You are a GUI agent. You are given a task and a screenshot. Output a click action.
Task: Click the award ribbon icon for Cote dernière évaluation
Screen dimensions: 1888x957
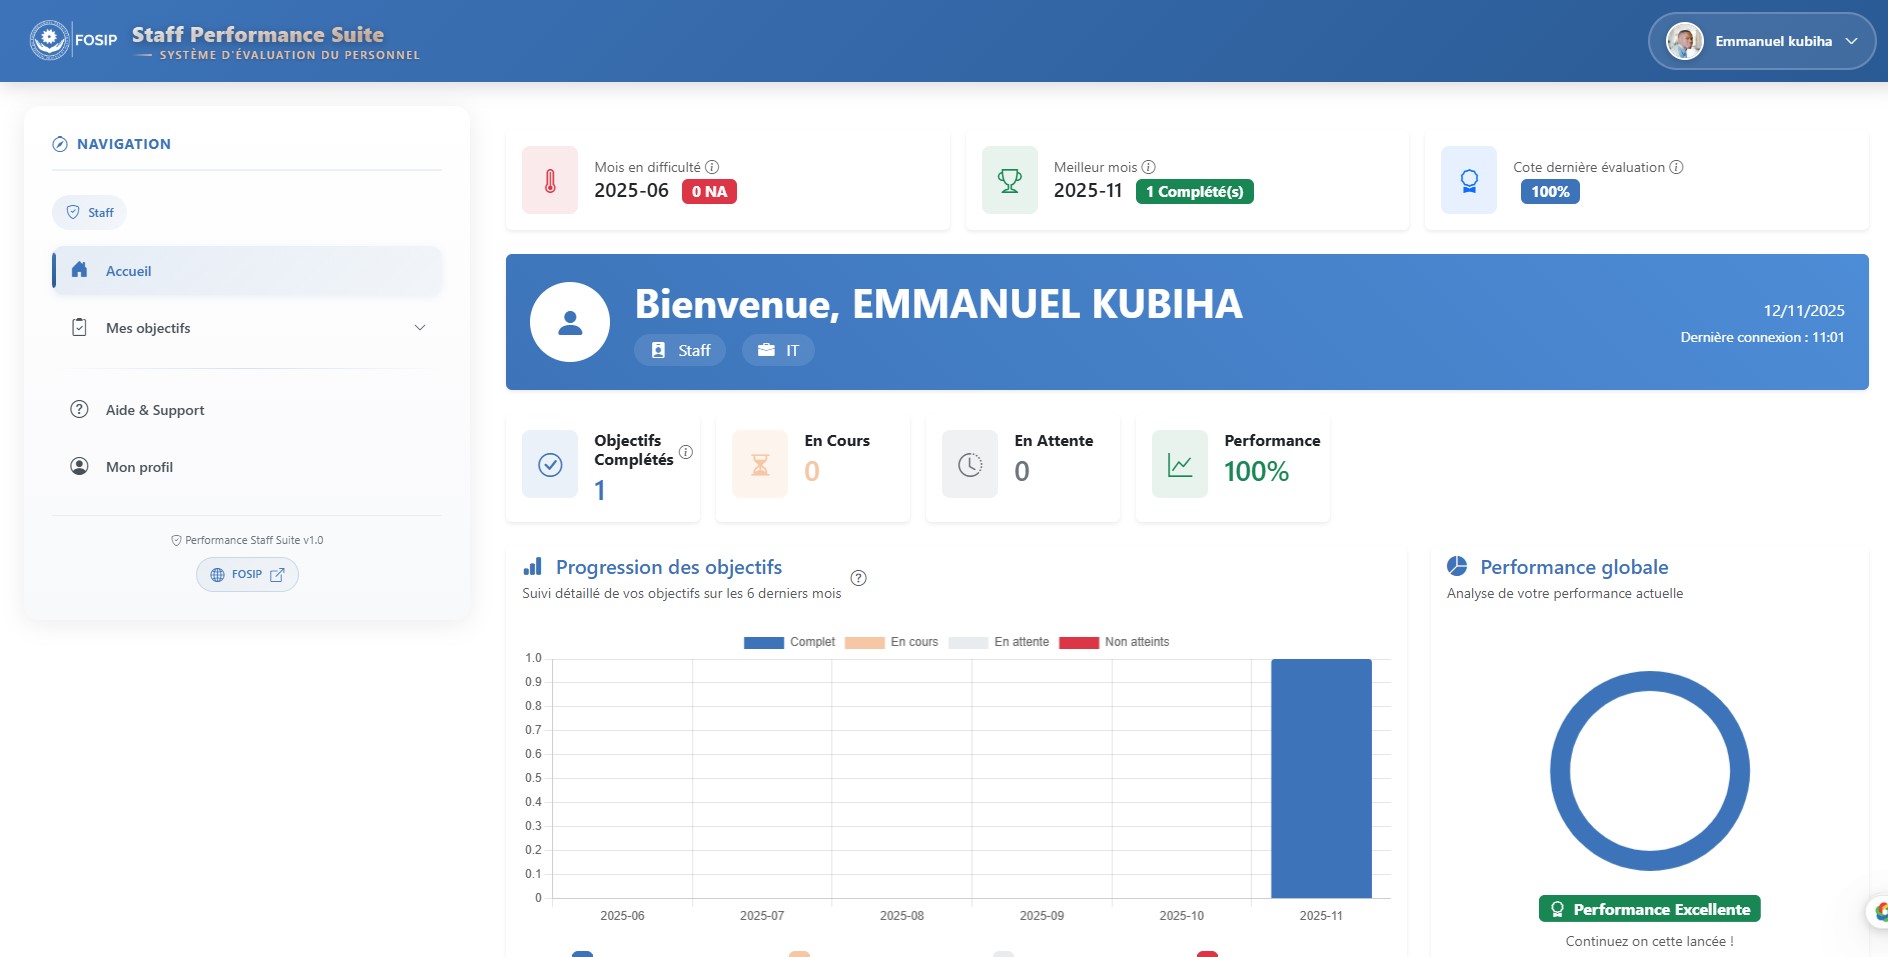tap(1469, 180)
